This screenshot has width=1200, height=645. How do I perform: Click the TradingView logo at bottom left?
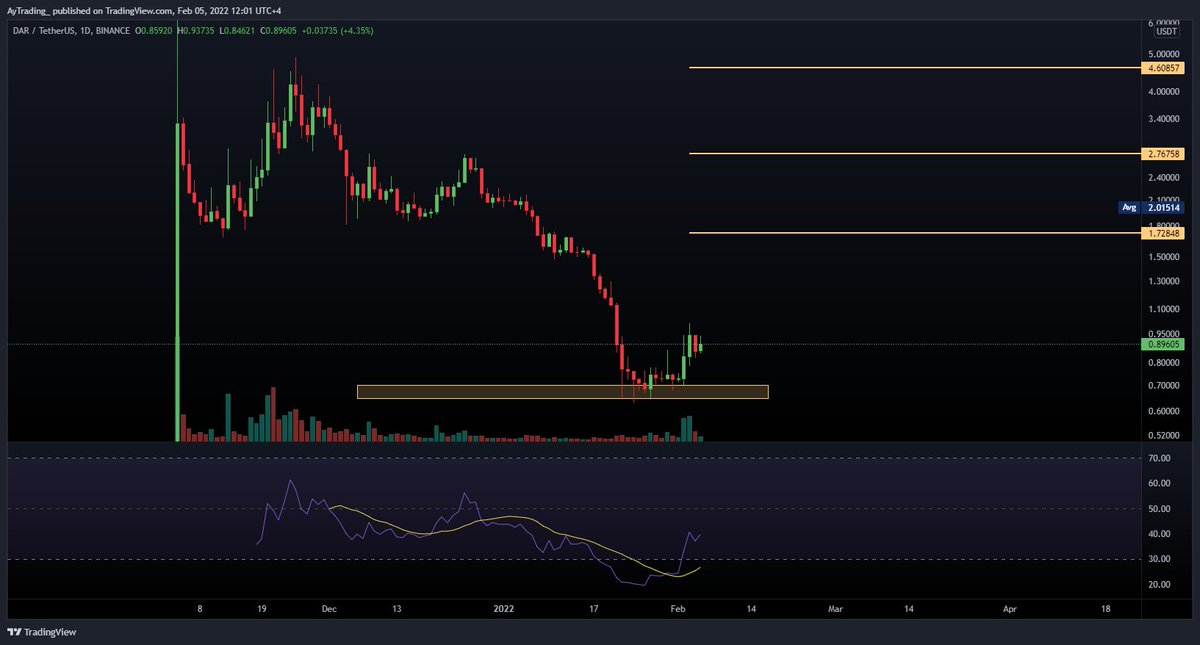(x=41, y=632)
